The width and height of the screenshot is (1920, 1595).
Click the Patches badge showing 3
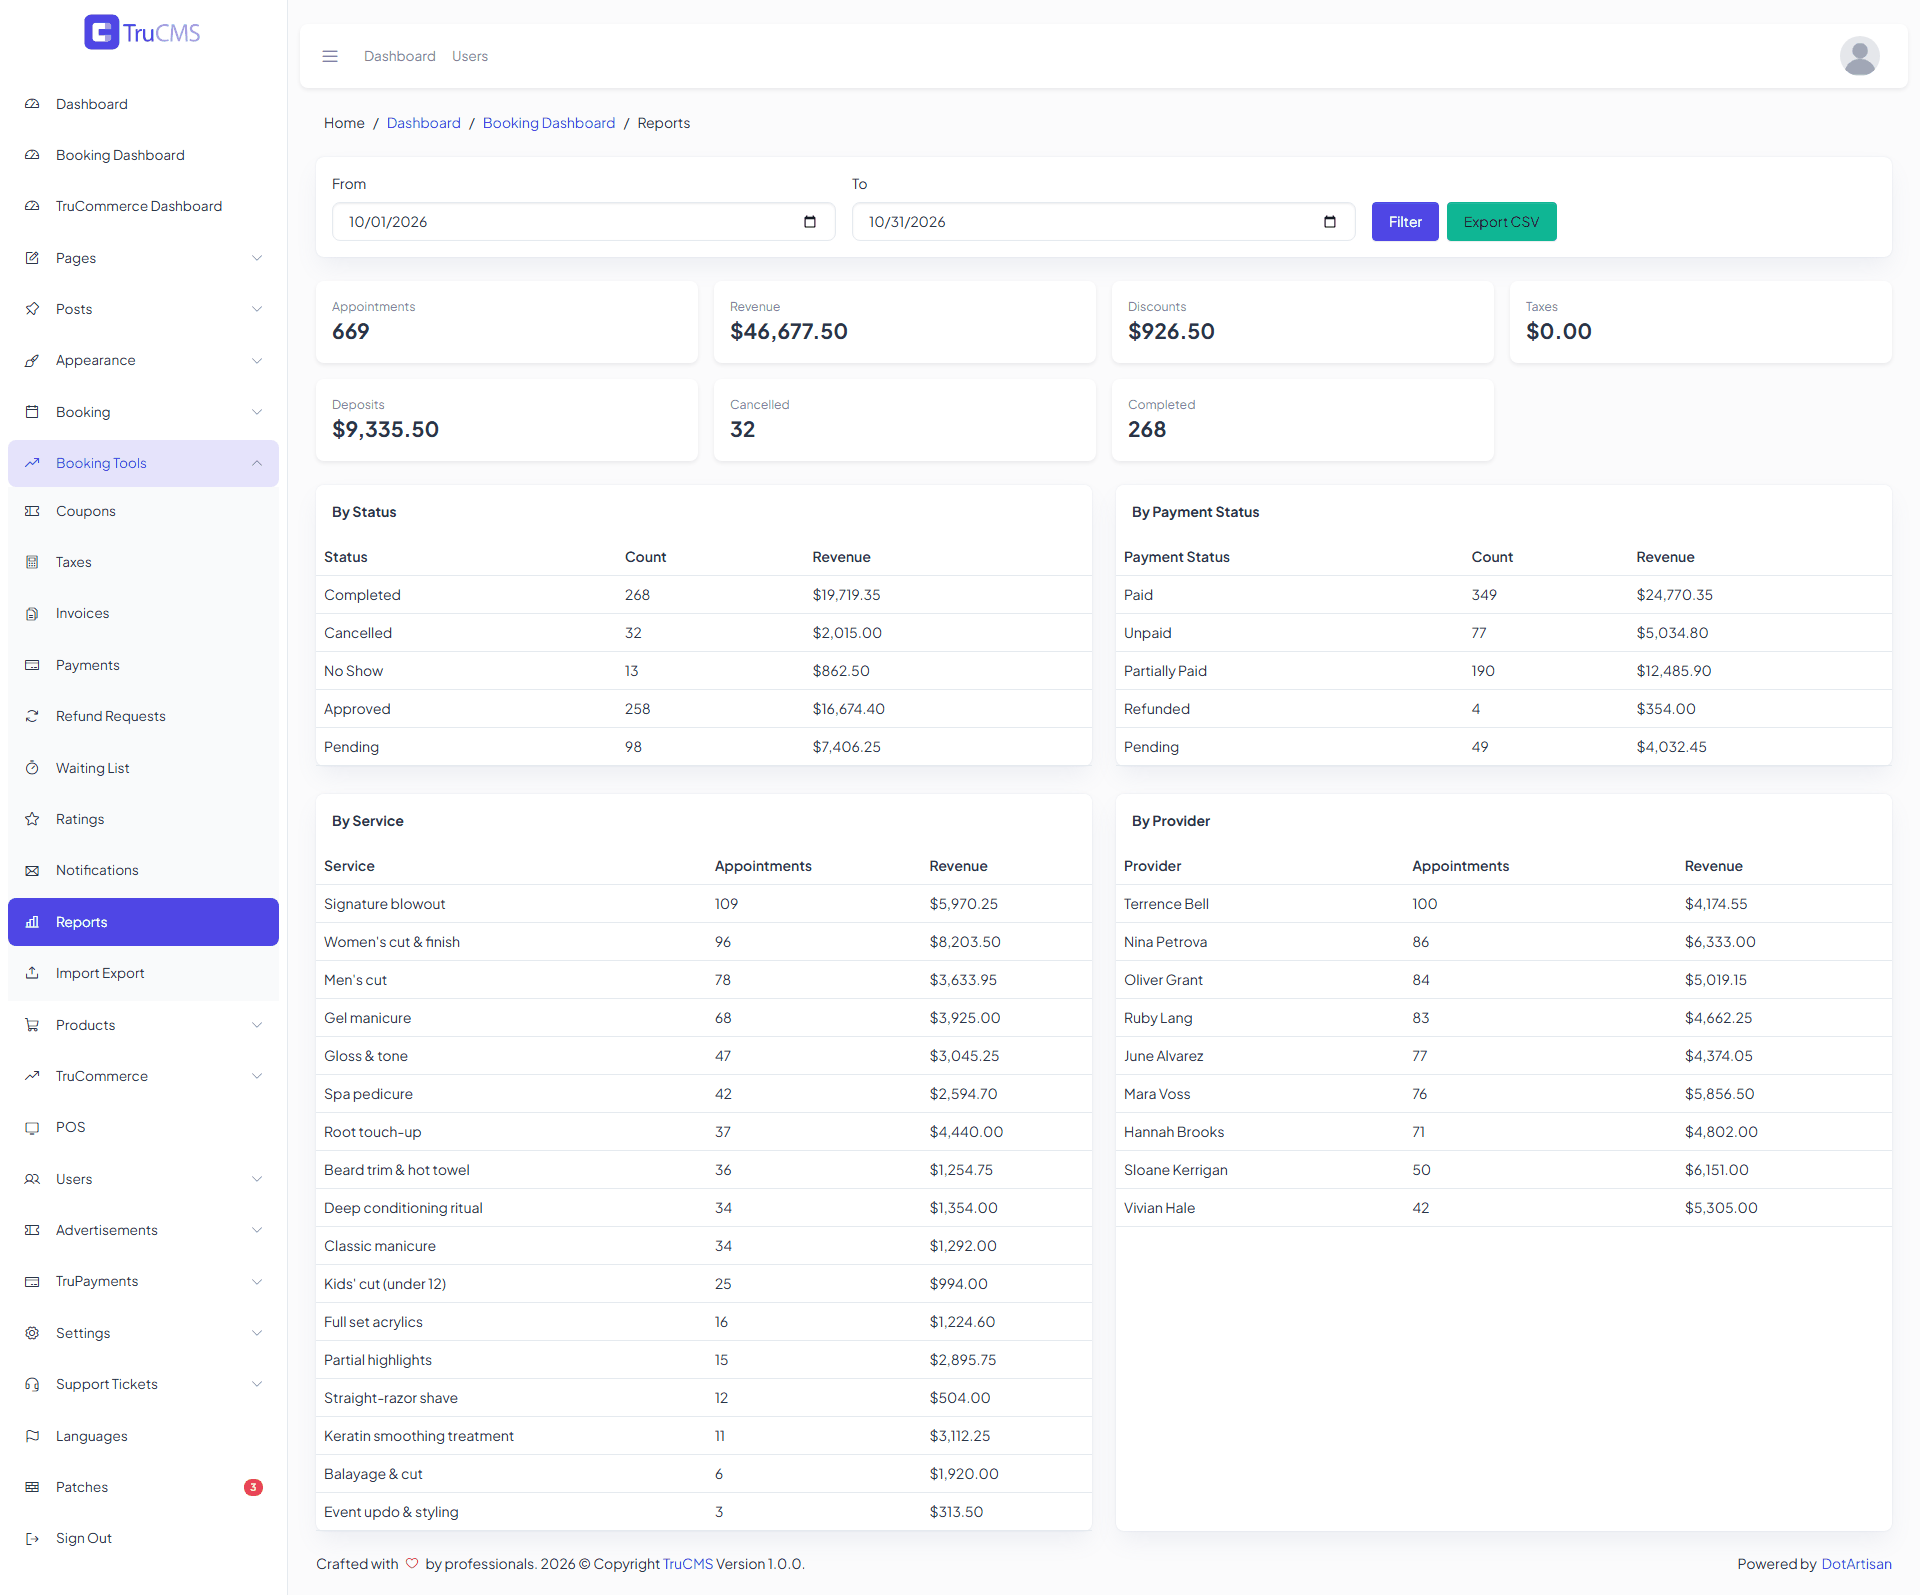click(x=254, y=1487)
